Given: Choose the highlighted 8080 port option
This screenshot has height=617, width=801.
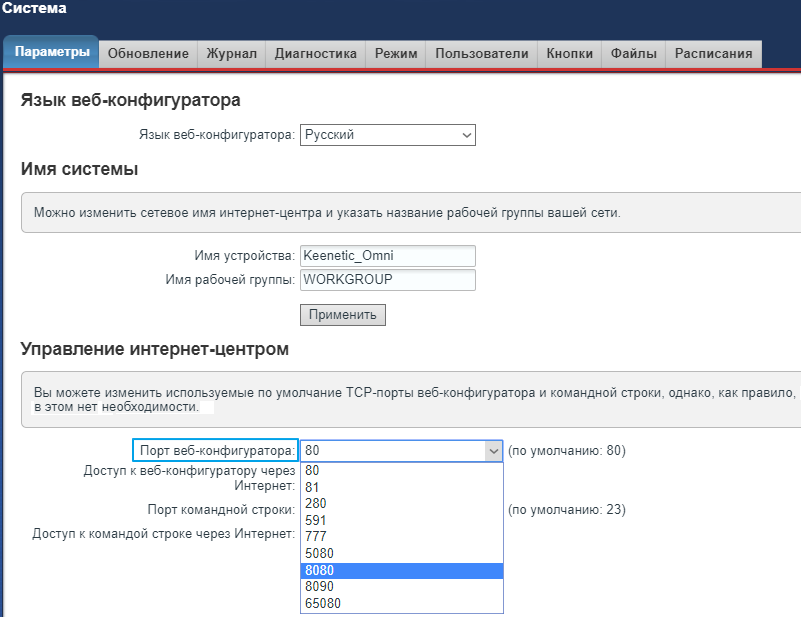Looking at the screenshot, I should pos(401,571).
